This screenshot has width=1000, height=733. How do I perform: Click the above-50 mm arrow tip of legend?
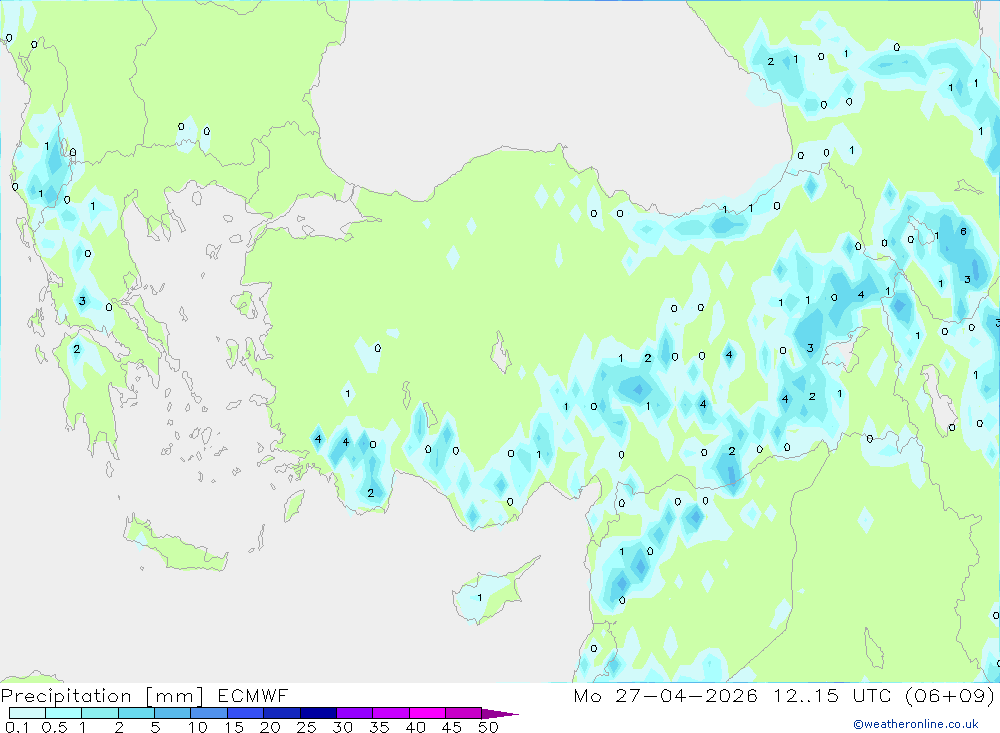click(499, 714)
